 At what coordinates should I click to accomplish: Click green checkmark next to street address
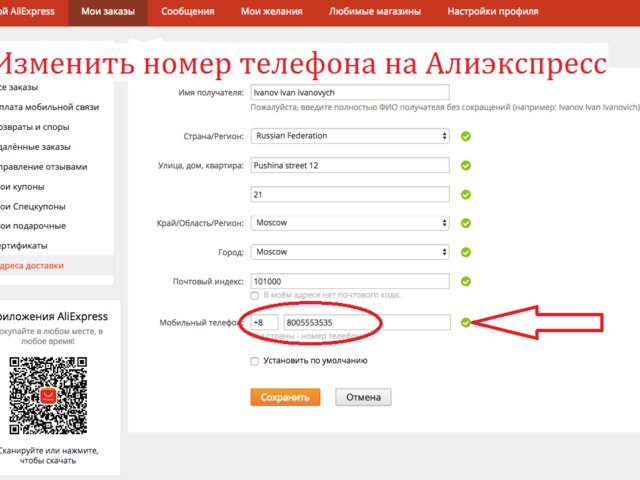click(466, 165)
